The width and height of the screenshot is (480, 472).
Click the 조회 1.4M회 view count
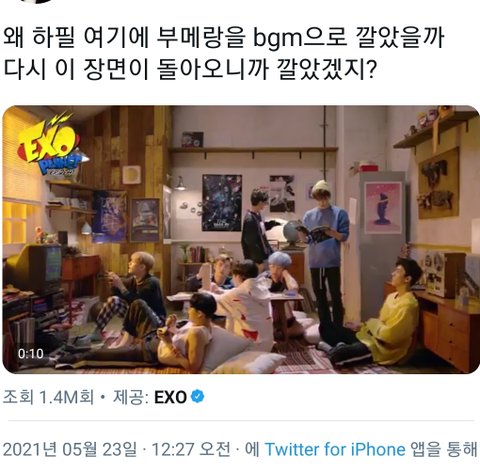48,397
